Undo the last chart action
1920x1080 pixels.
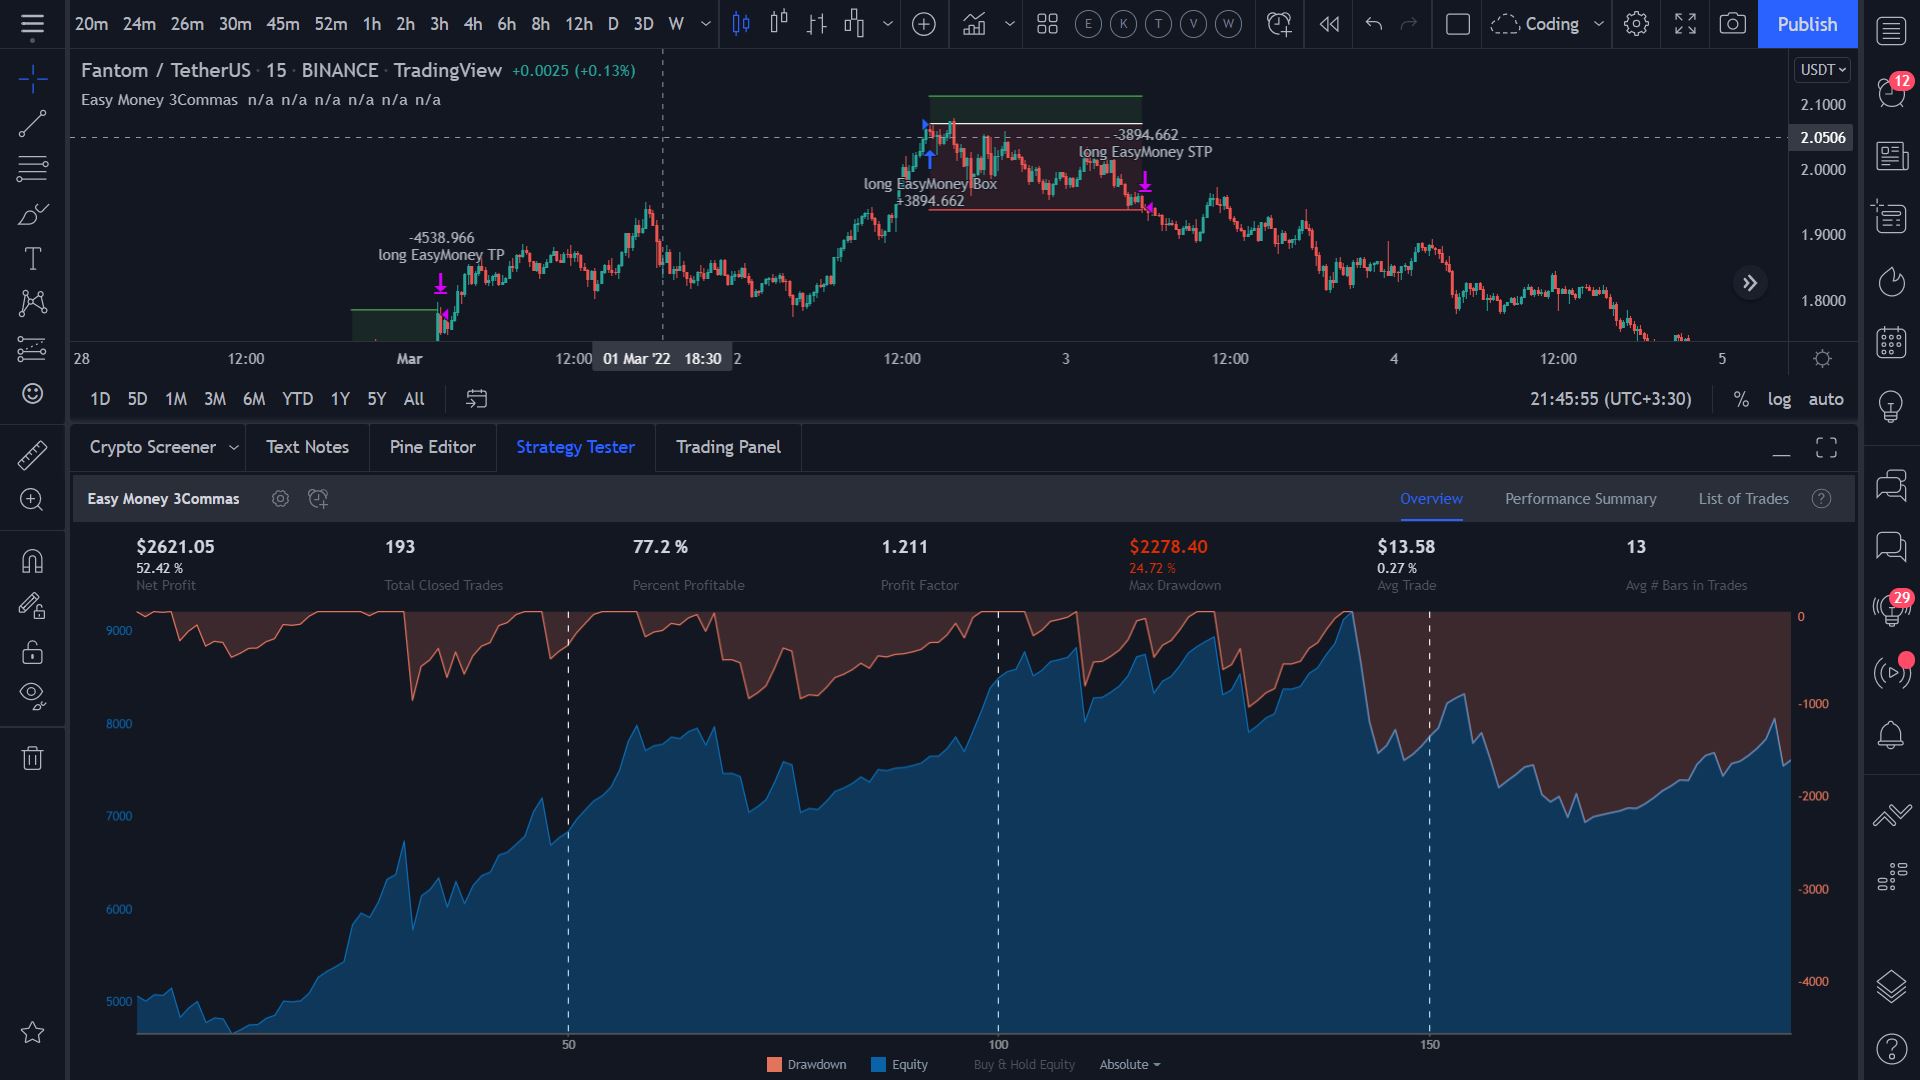point(1374,24)
